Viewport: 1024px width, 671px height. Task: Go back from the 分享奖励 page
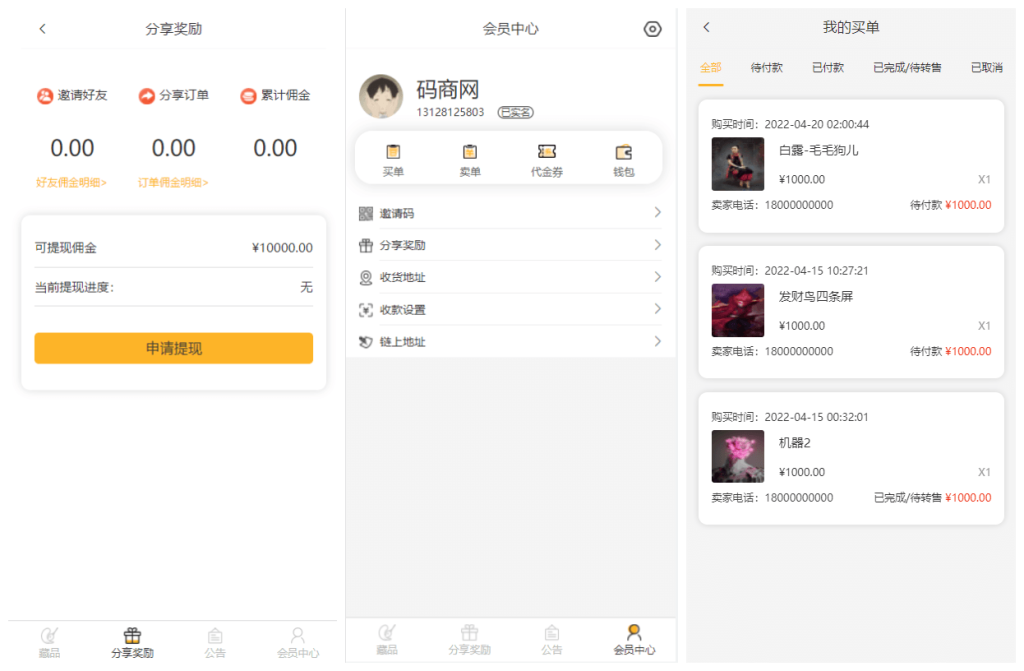tap(42, 29)
